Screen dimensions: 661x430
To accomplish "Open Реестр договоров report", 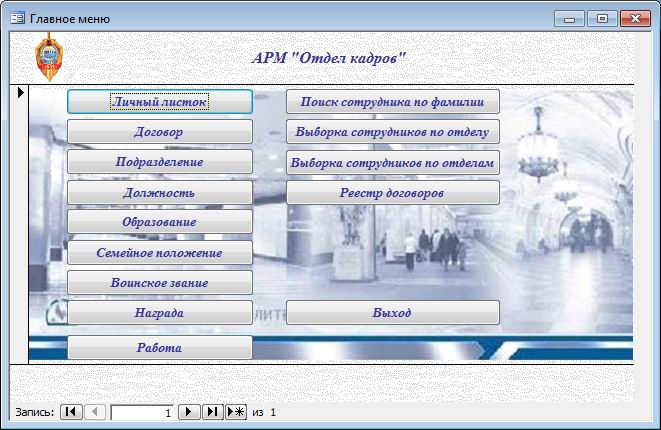I will click(x=393, y=193).
